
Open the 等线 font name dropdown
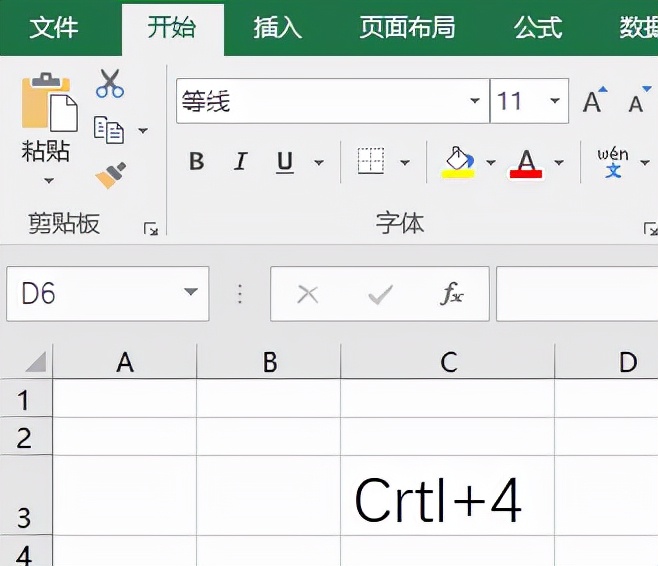coord(475,101)
